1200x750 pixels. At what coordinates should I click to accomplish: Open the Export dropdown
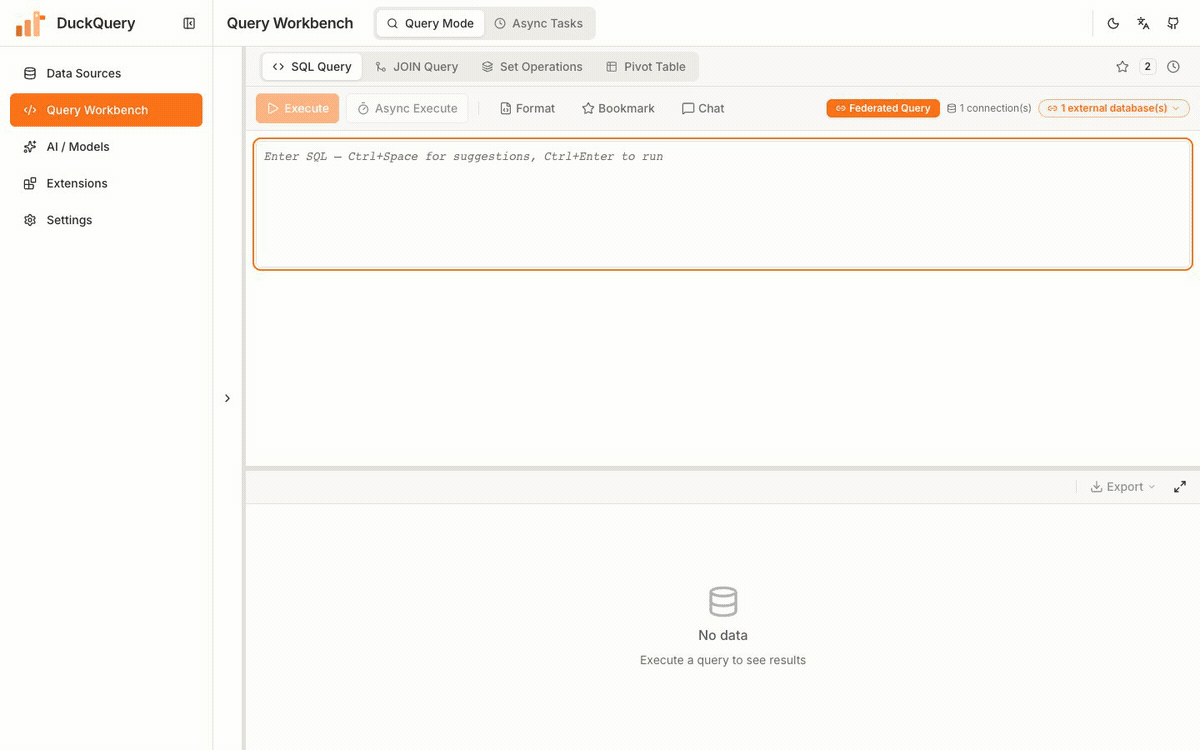[1123, 487]
